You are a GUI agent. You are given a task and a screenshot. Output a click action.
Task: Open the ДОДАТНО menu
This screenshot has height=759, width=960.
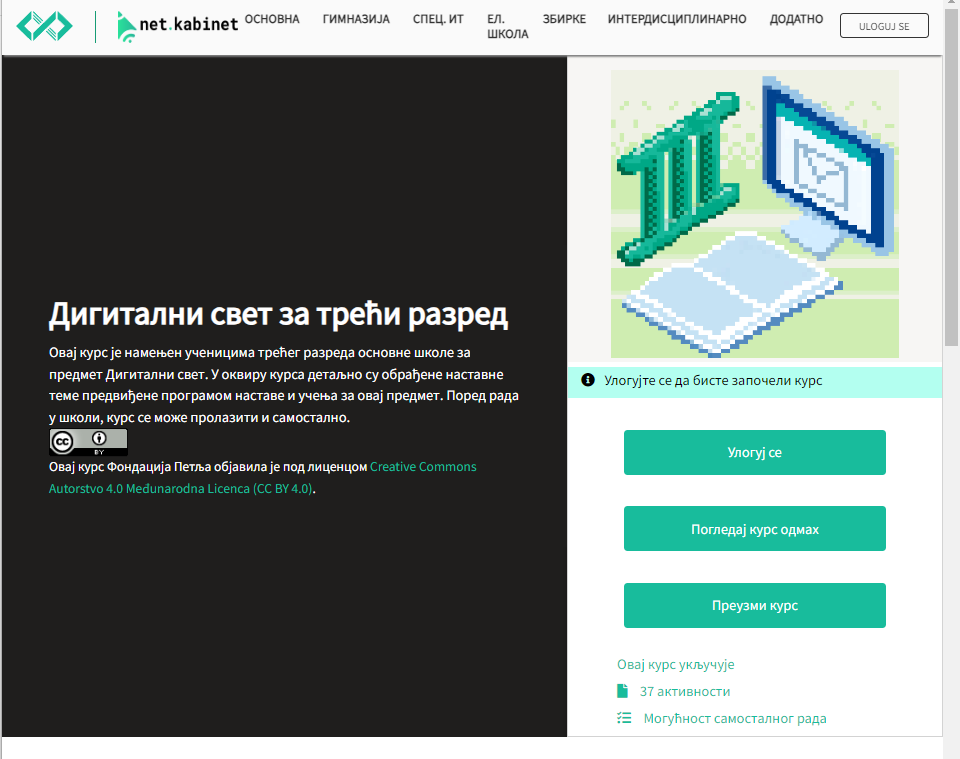[x=796, y=19]
